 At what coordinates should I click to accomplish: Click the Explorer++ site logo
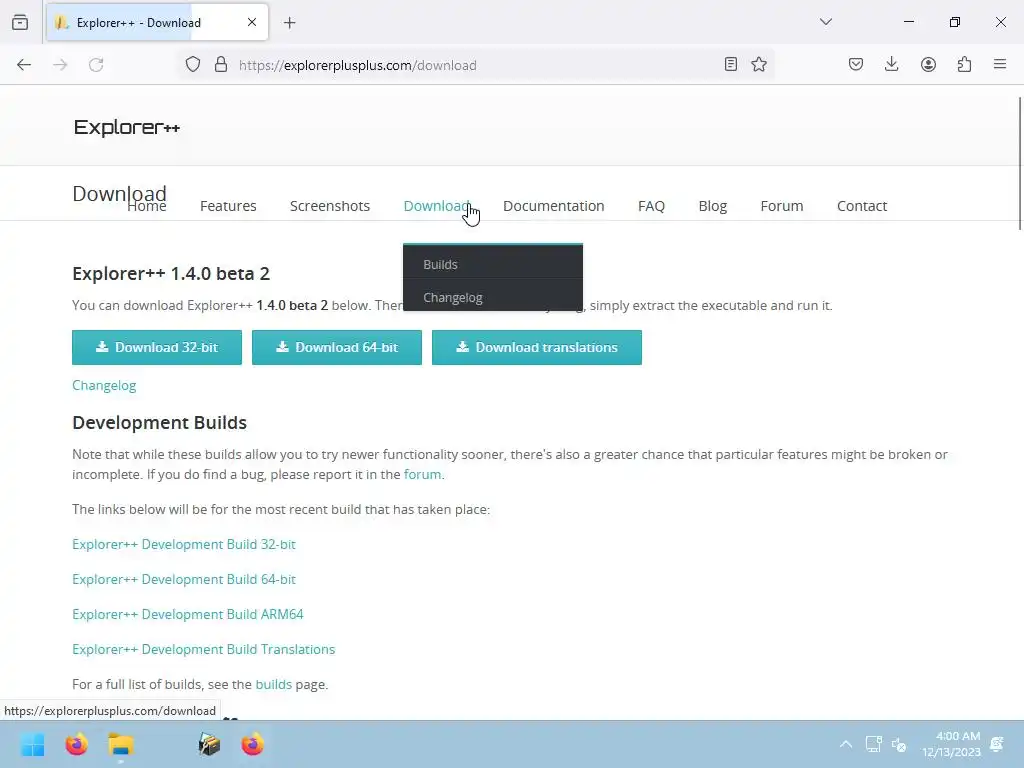tap(127, 127)
